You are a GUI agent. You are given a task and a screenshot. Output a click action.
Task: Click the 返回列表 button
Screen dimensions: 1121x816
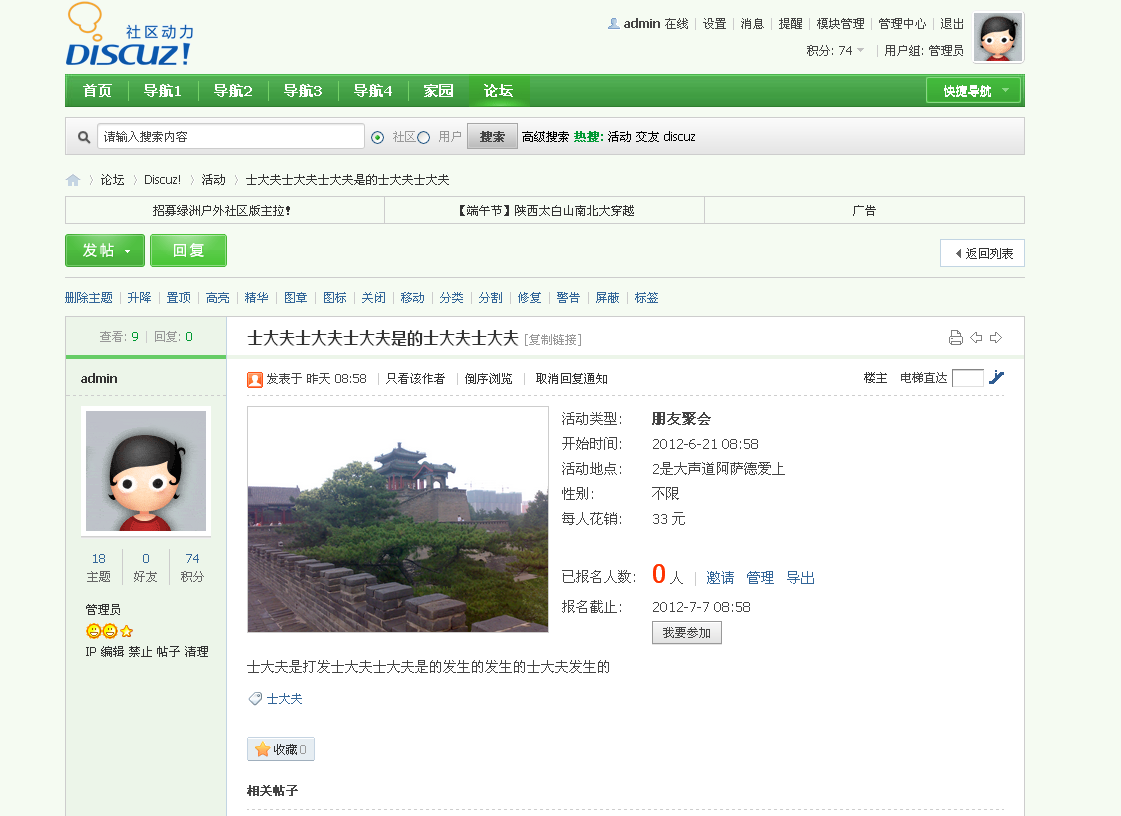982,253
